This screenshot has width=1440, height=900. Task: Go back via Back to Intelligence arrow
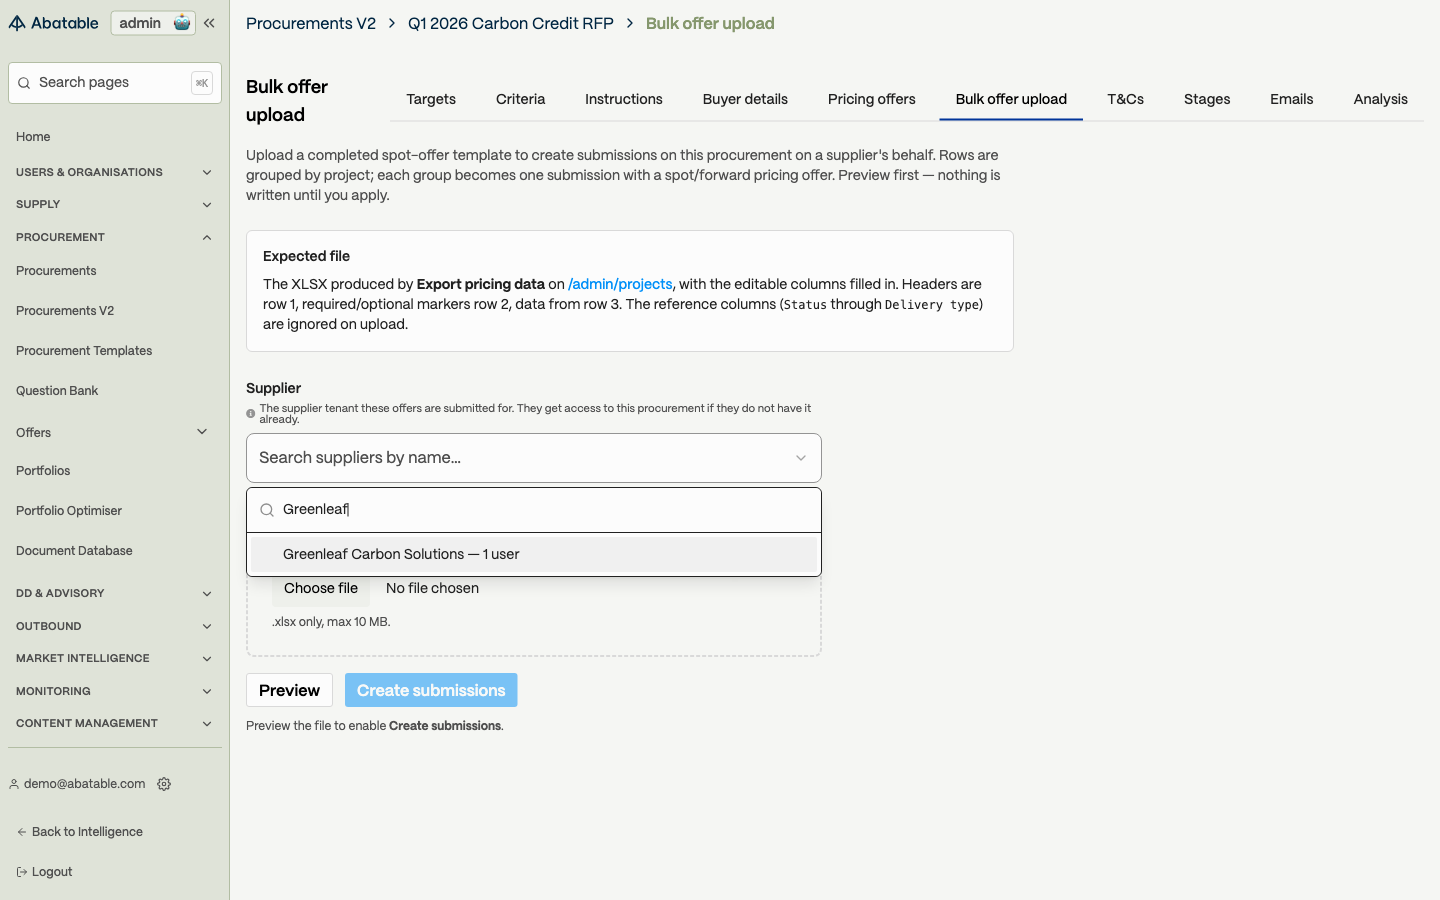point(21,832)
